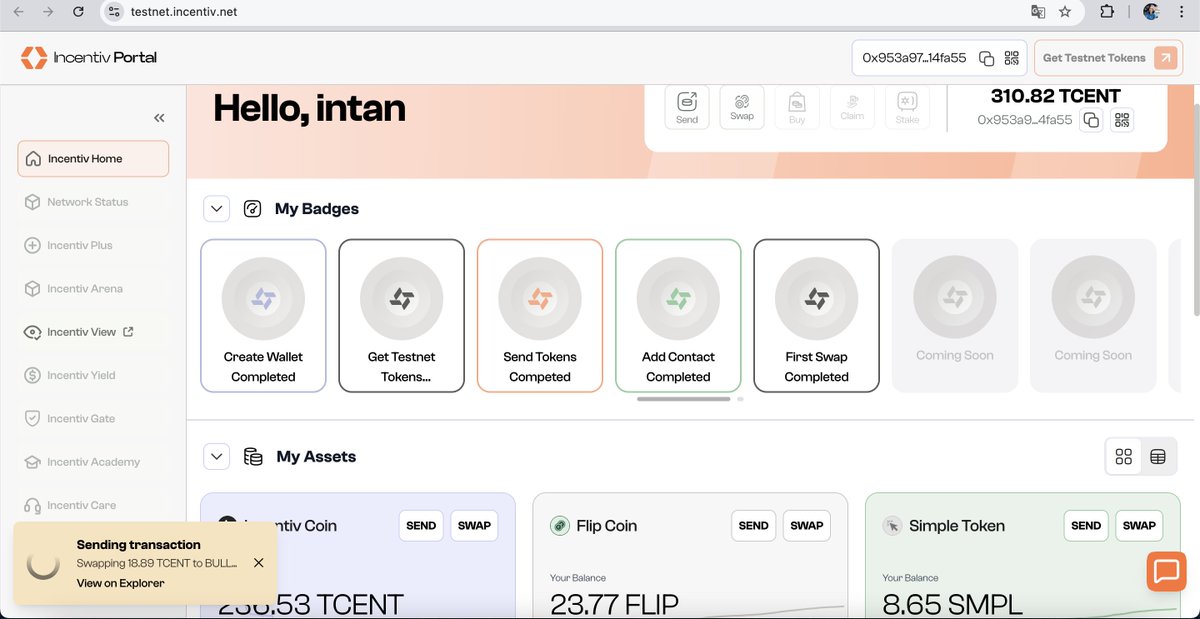Screen dimensions: 1200x619
Task: Click the Simple Token icon
Action: click(x=892, y=526)
